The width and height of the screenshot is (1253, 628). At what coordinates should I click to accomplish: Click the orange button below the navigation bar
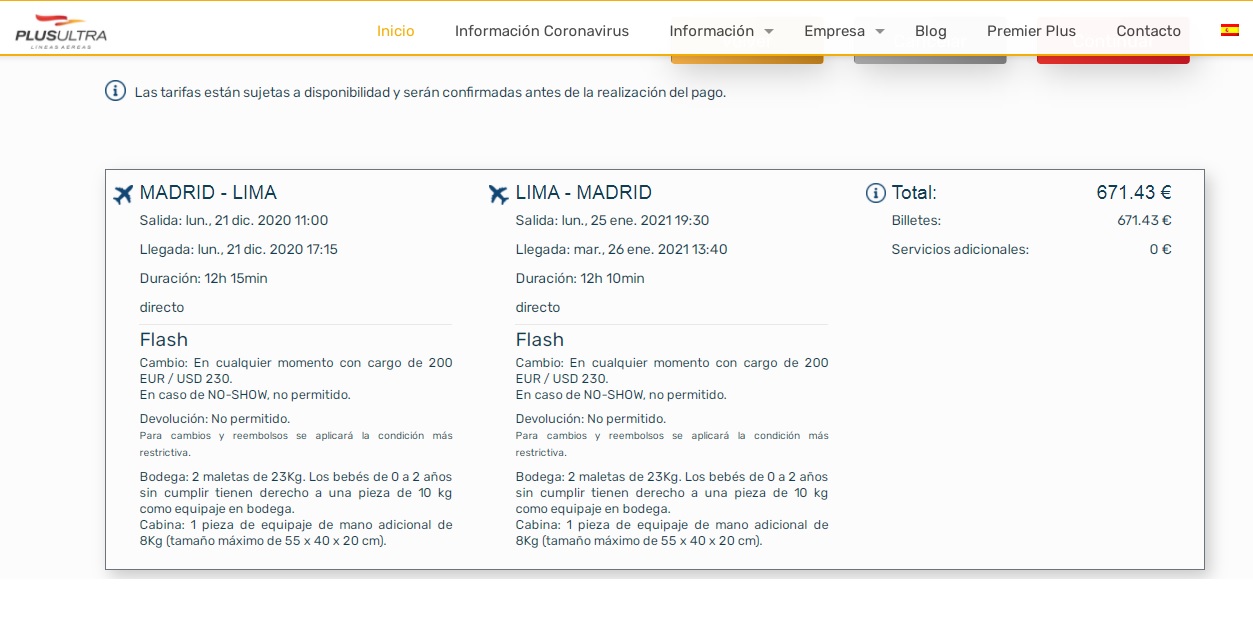[747, 59]
